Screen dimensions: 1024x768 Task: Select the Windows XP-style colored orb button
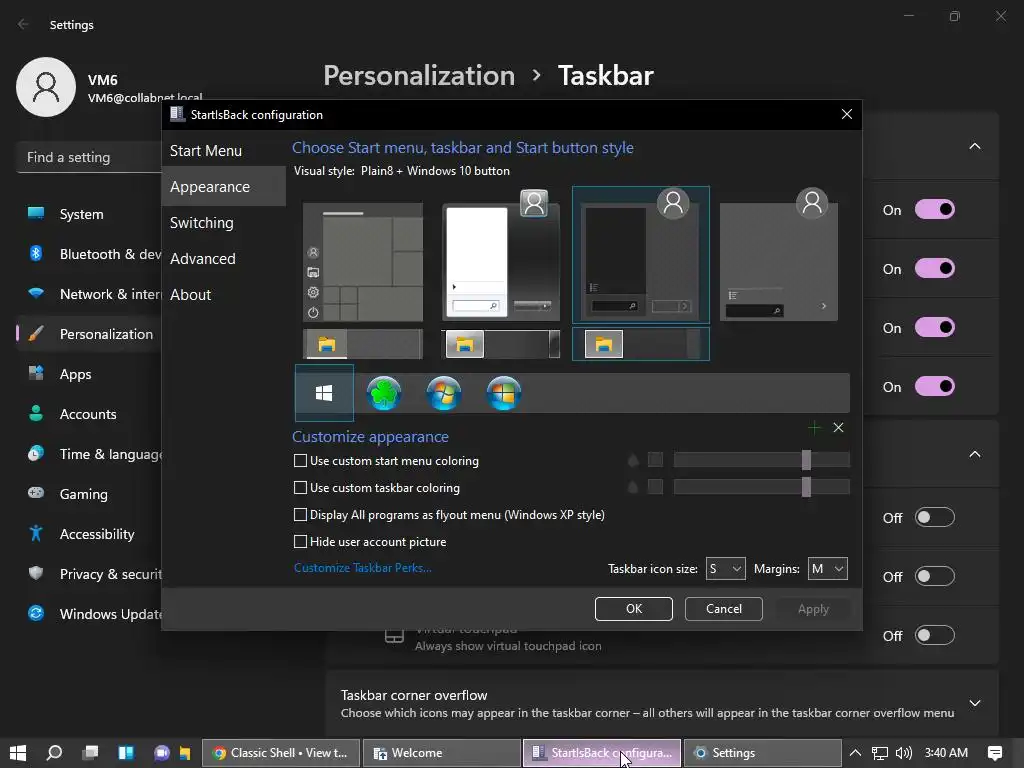coord(504,393)
